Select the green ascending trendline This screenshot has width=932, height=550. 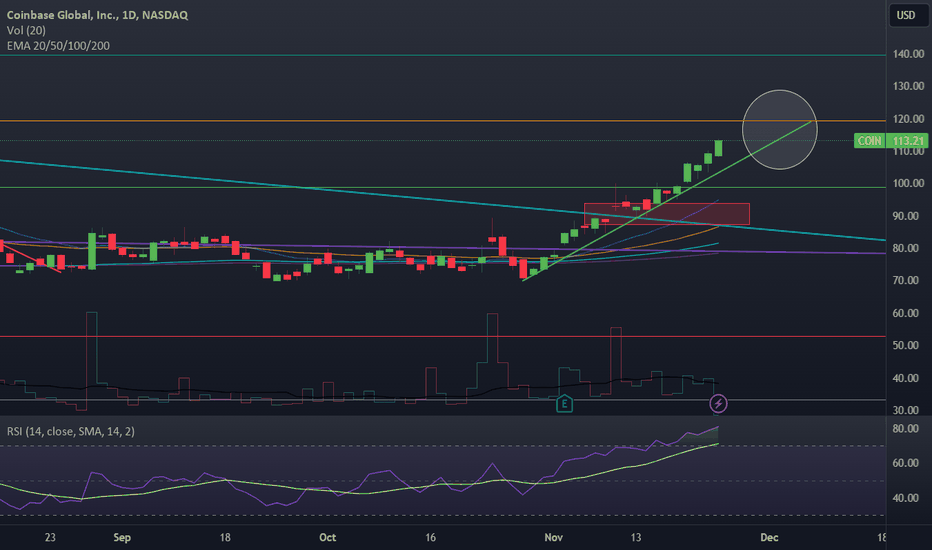click(667, 201)
